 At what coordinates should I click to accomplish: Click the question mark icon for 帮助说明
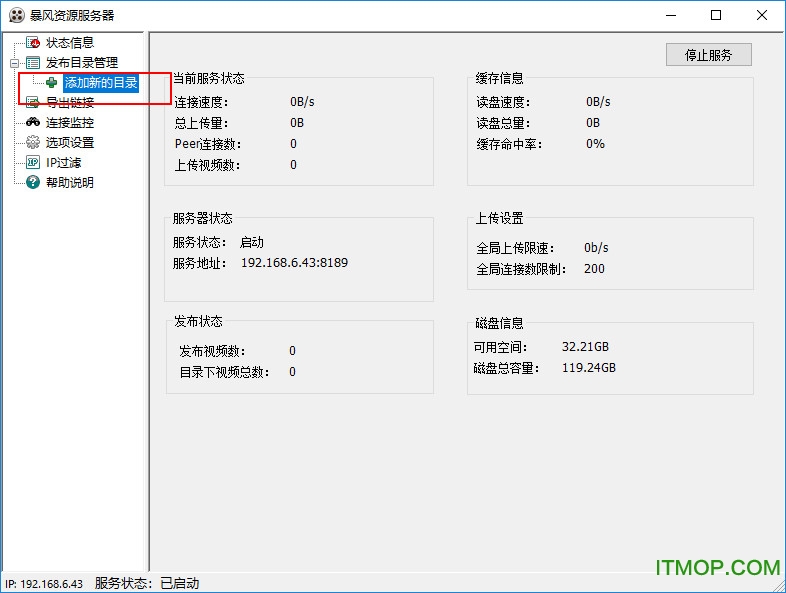[x=33, y=182]
